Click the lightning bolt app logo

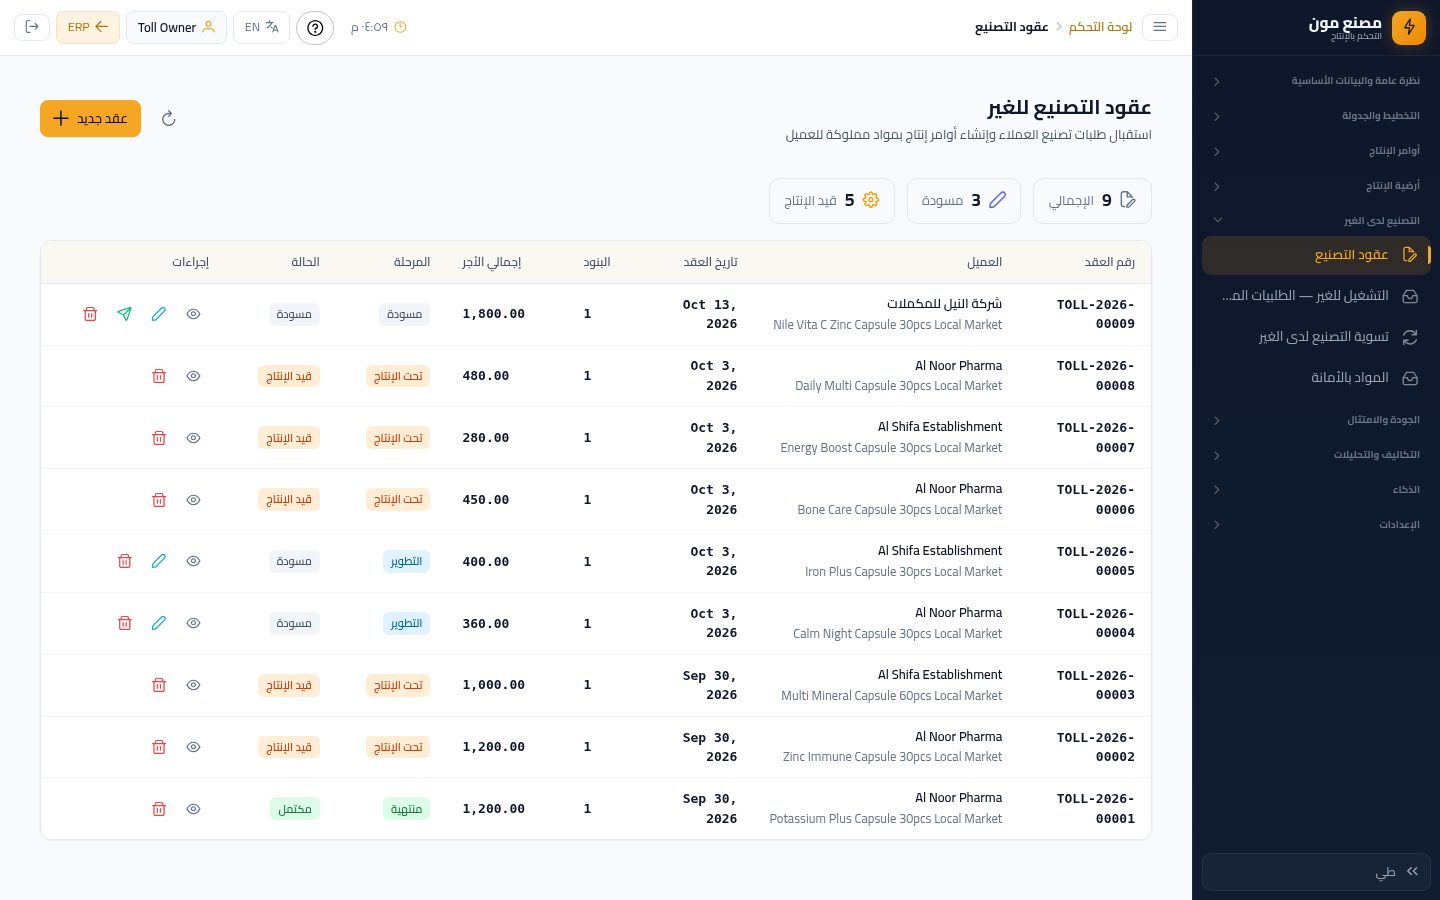point(1409,27)
